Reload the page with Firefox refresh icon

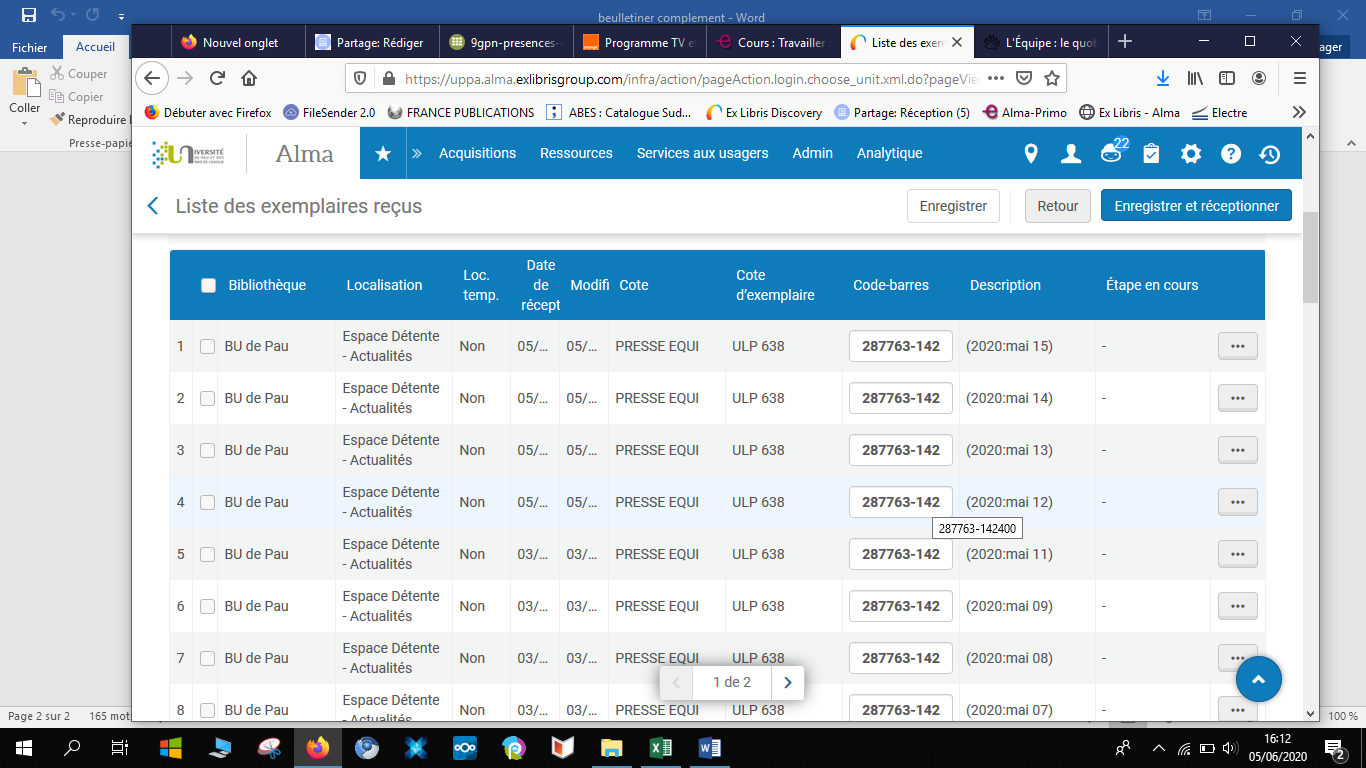217,78
